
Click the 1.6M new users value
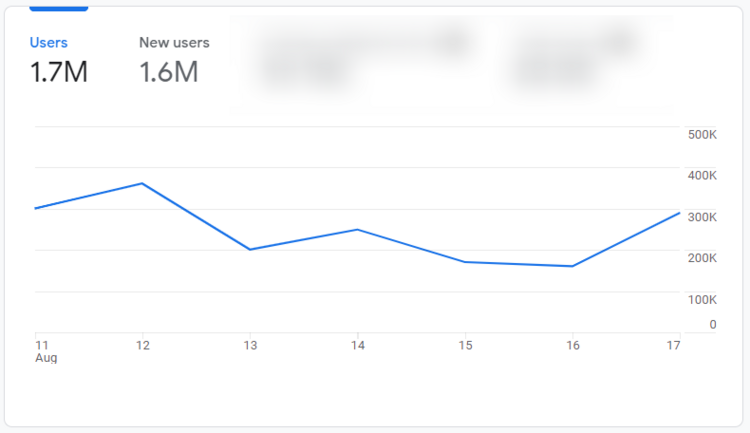(168, 72)
